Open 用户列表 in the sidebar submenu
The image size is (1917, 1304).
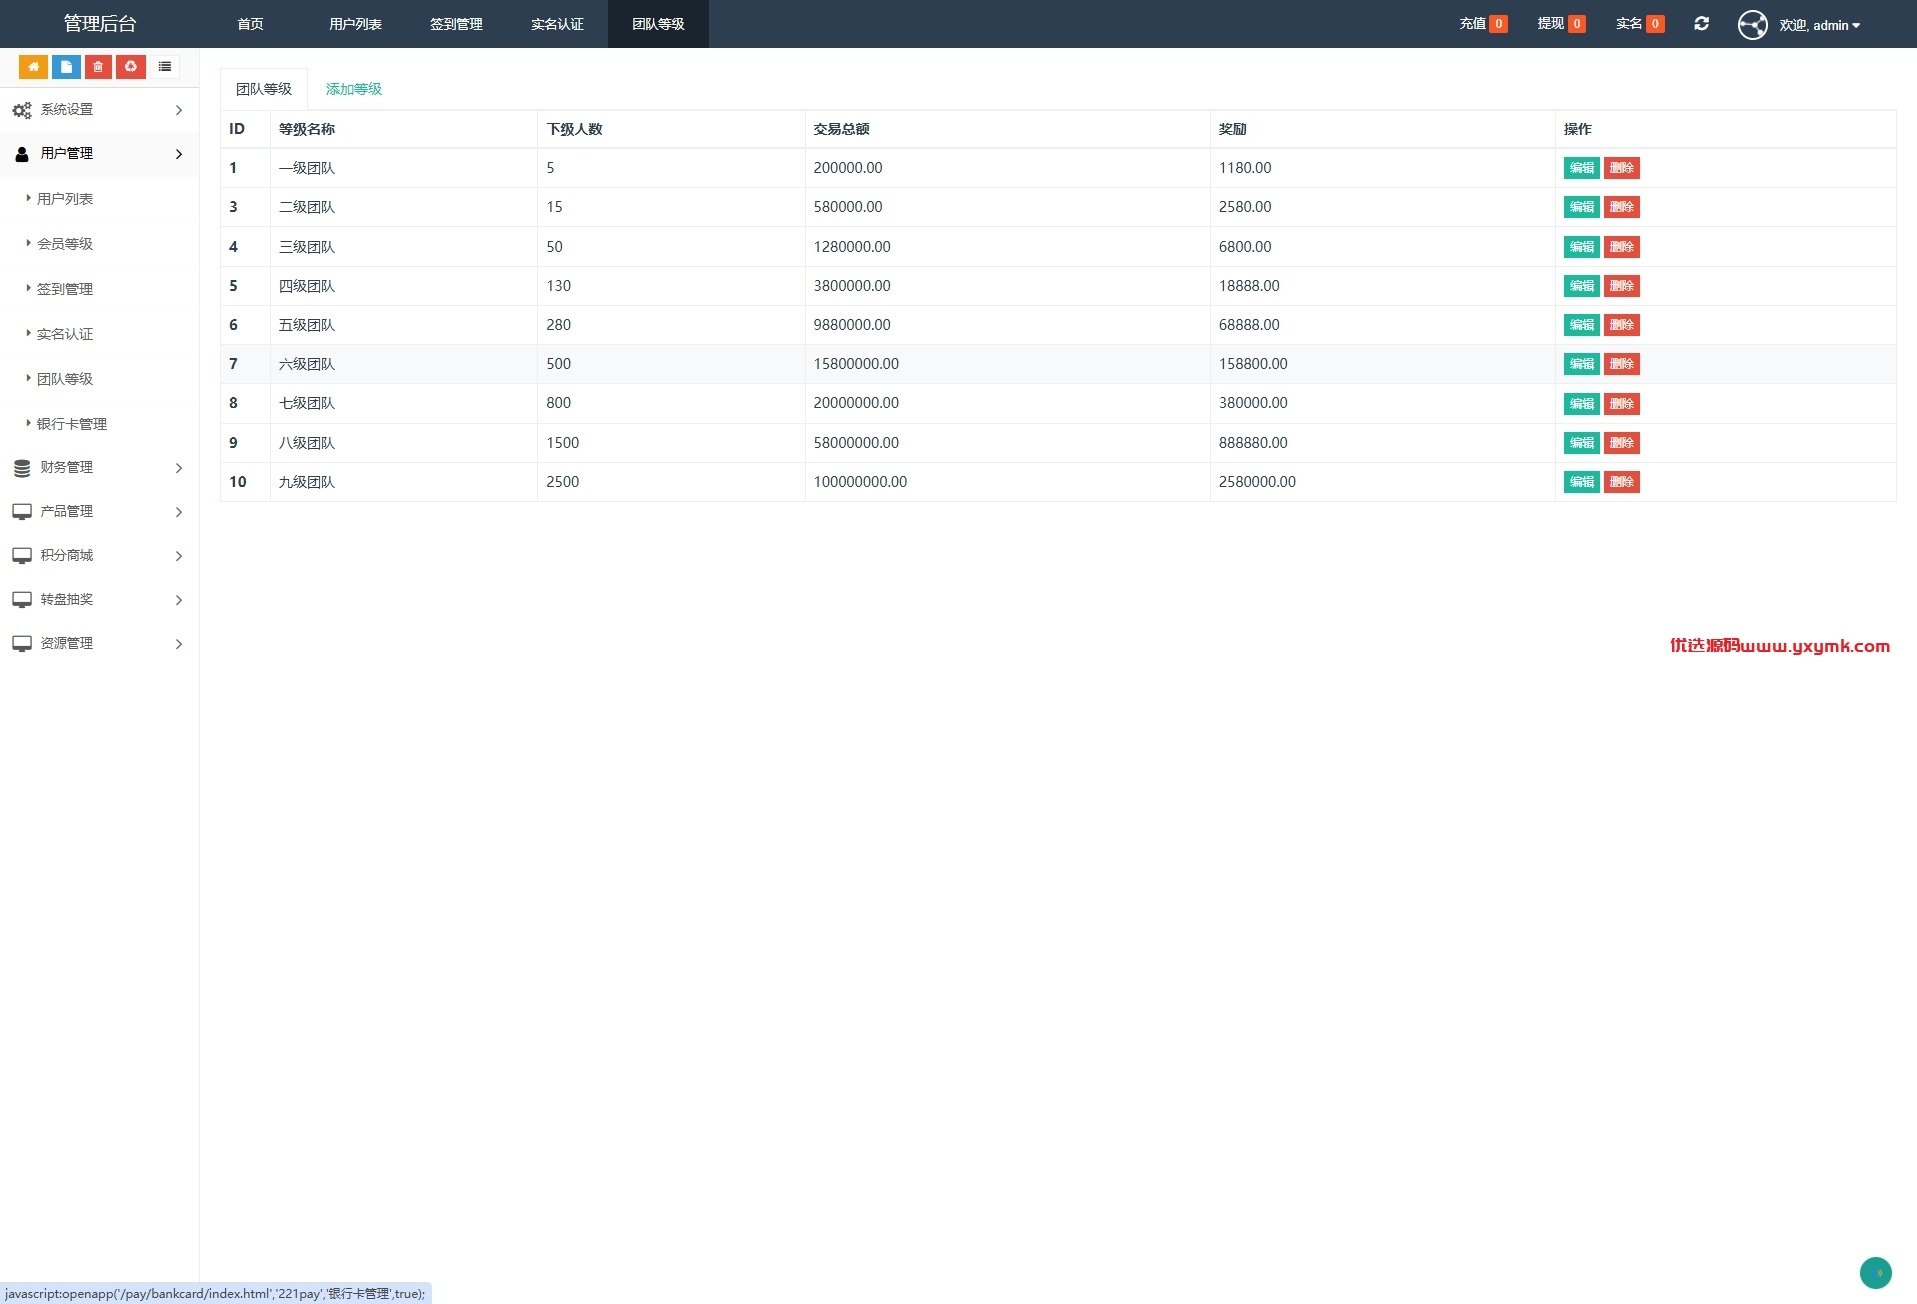click(65, 199)
